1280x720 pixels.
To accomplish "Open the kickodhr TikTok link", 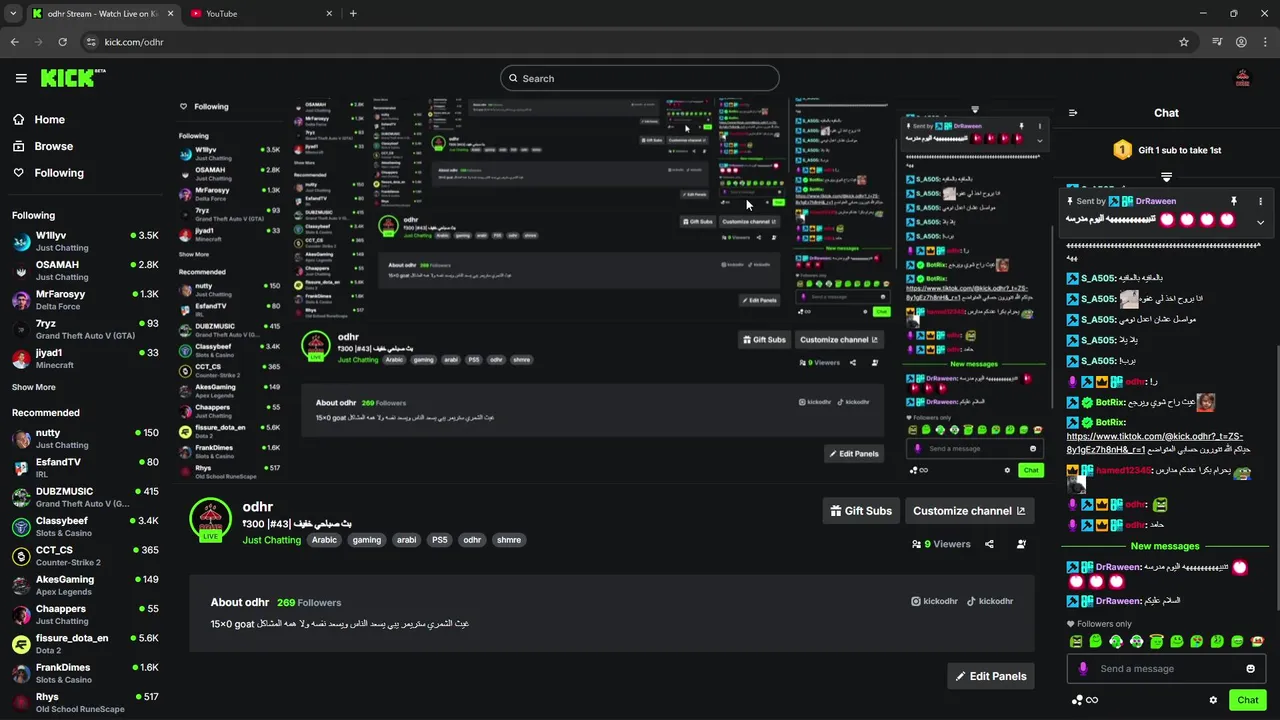I will click(988, 601).
